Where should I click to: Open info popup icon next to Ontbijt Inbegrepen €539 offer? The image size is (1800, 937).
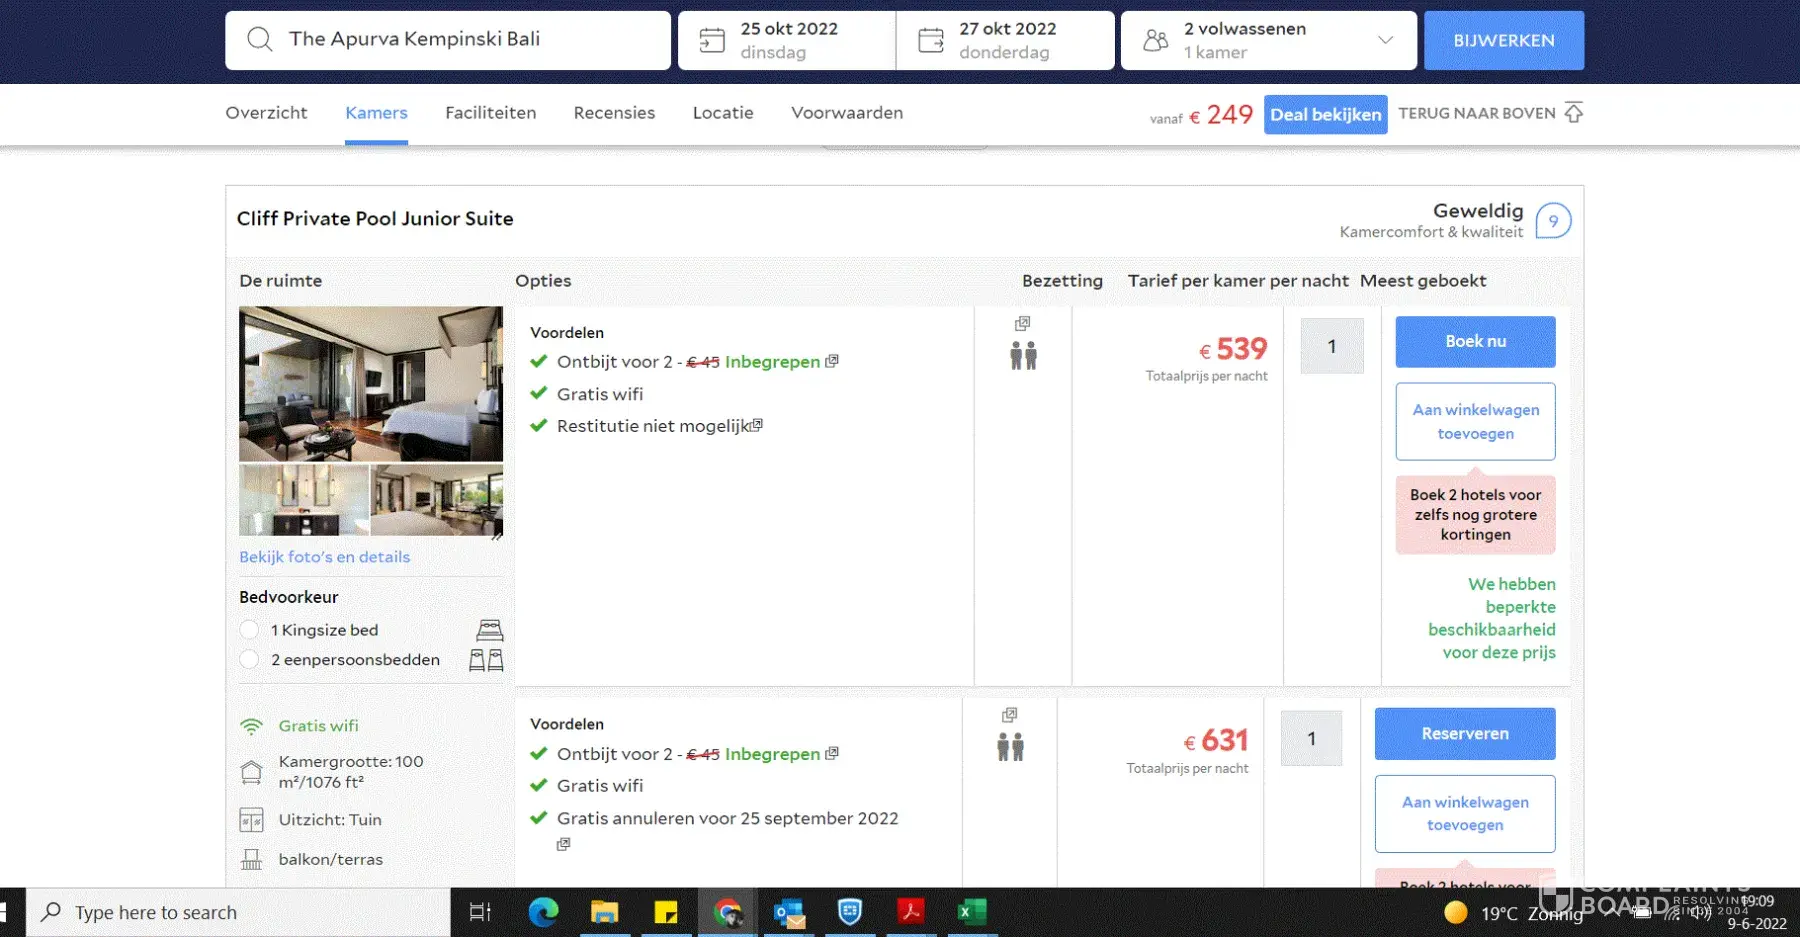[832, 361]
